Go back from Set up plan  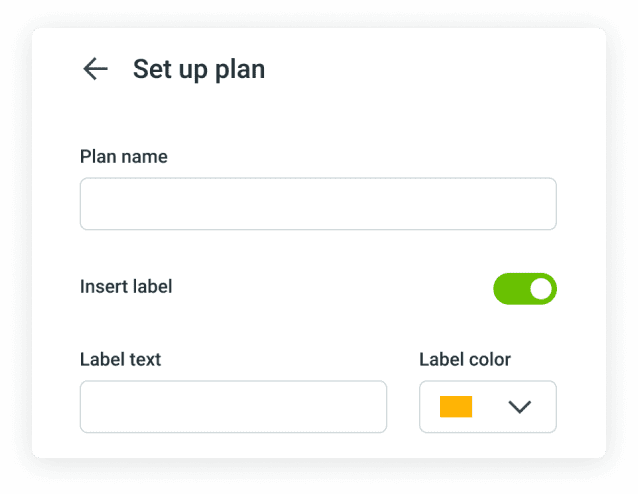point(95,69)
